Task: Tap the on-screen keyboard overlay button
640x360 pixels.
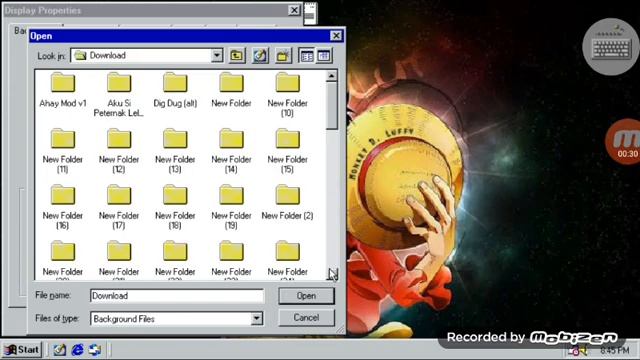Action: 611,47
